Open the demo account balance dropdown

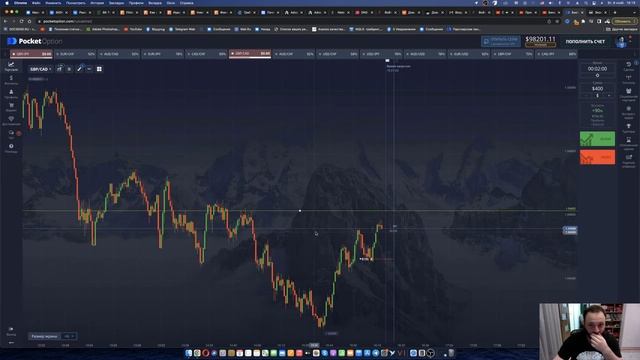(540, 41)
